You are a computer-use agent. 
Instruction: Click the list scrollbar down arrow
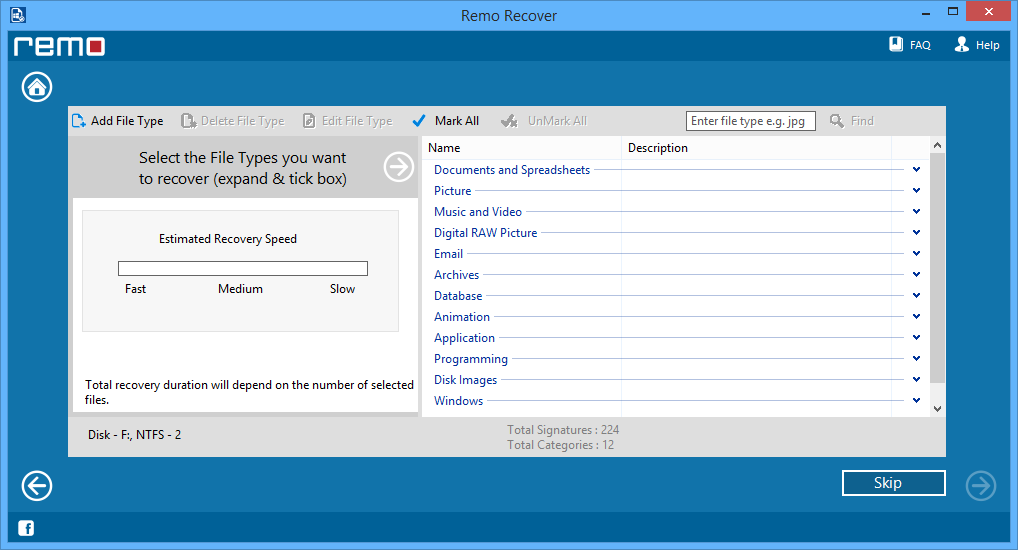[x=937, y=409]
